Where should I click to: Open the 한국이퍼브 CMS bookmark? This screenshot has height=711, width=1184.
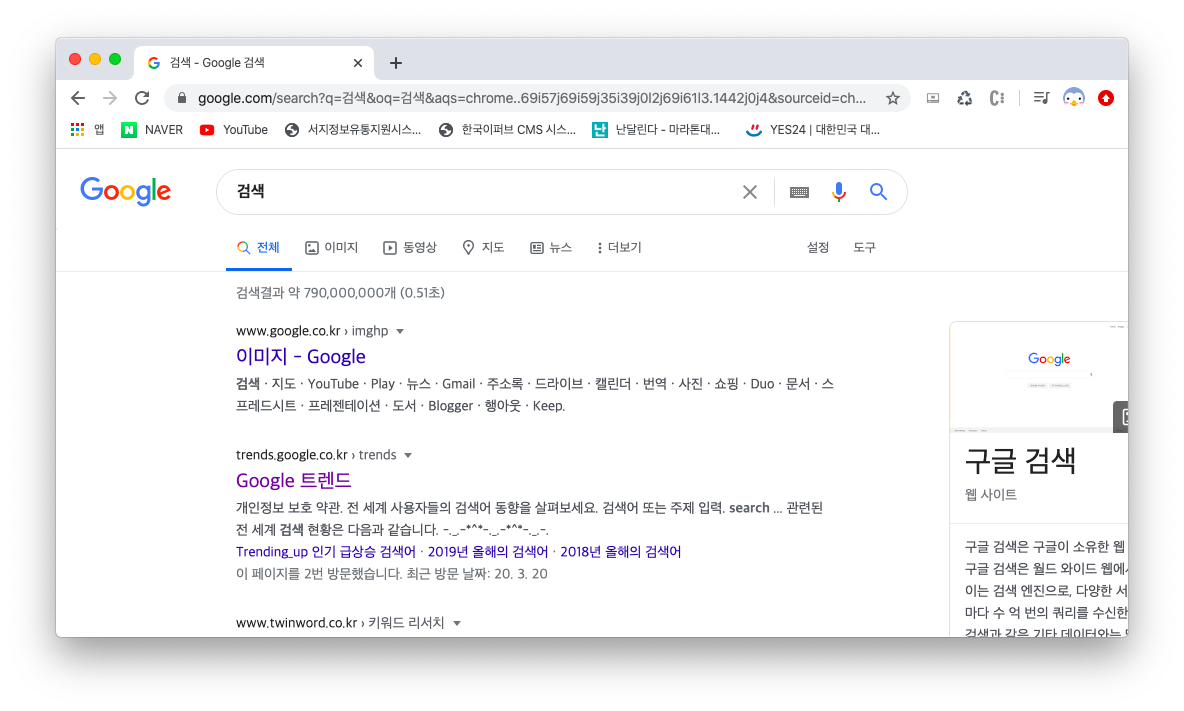[x=507, y=130]
